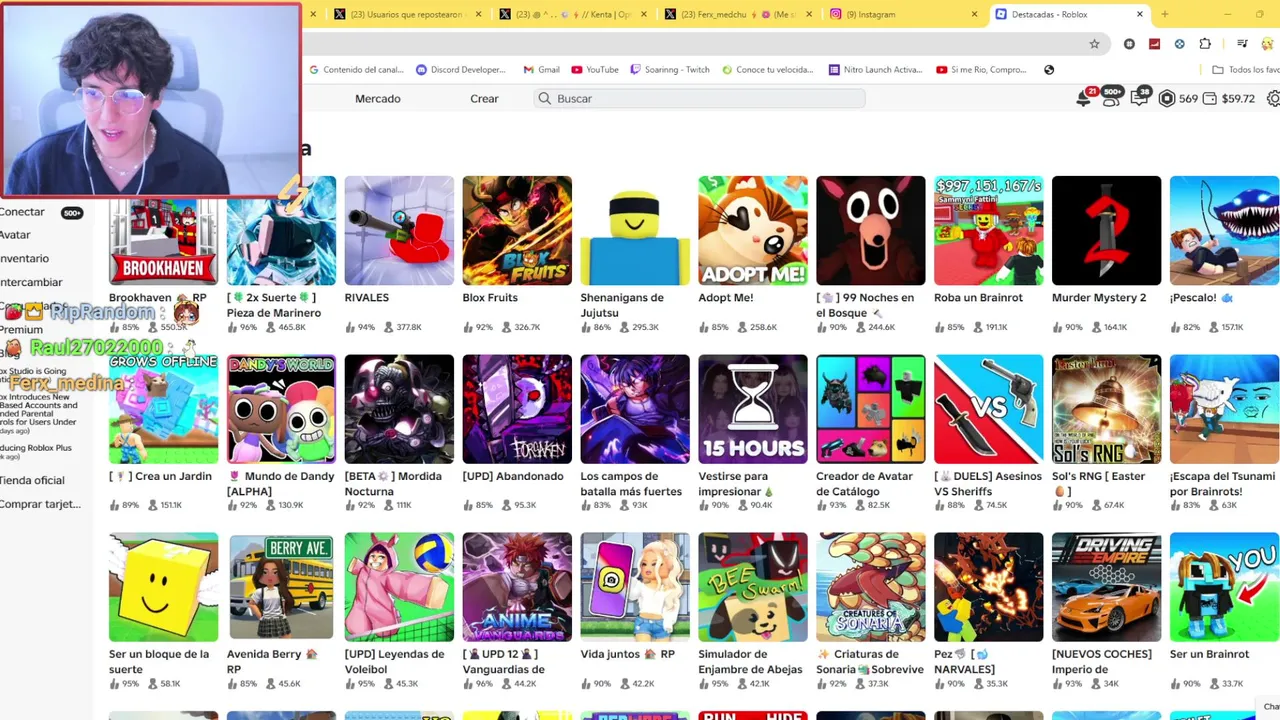Open Mercado in Roblox navigation
Viewport: 1280px width, 720px height.
378,98
